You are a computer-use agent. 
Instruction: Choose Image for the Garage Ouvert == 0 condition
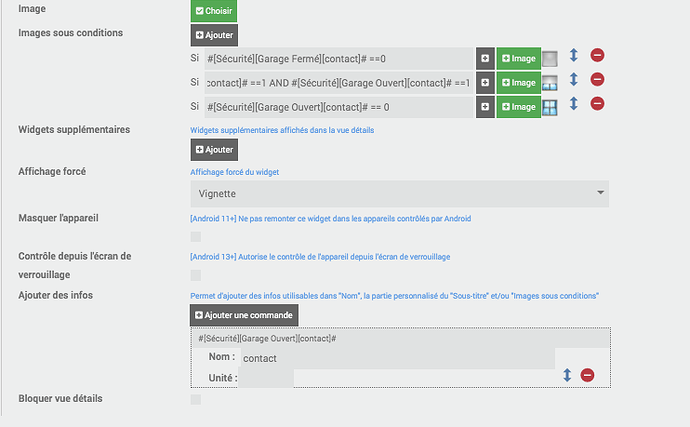click(x=518, y=106)
